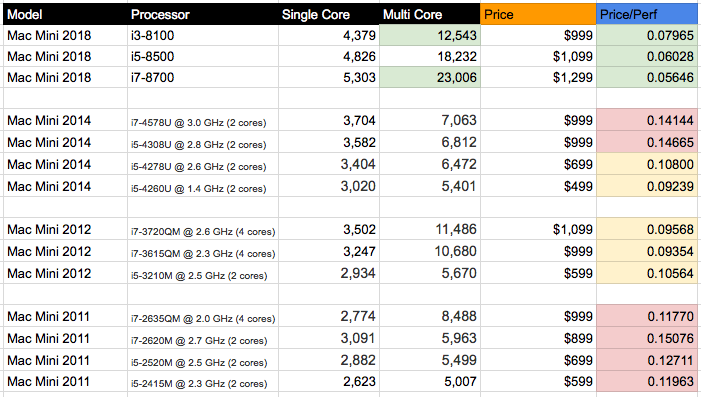Screen dimensions: 701x397
Task: Select the i5-2415M @ 2.3 GHz cell
Action: [203, 382]
